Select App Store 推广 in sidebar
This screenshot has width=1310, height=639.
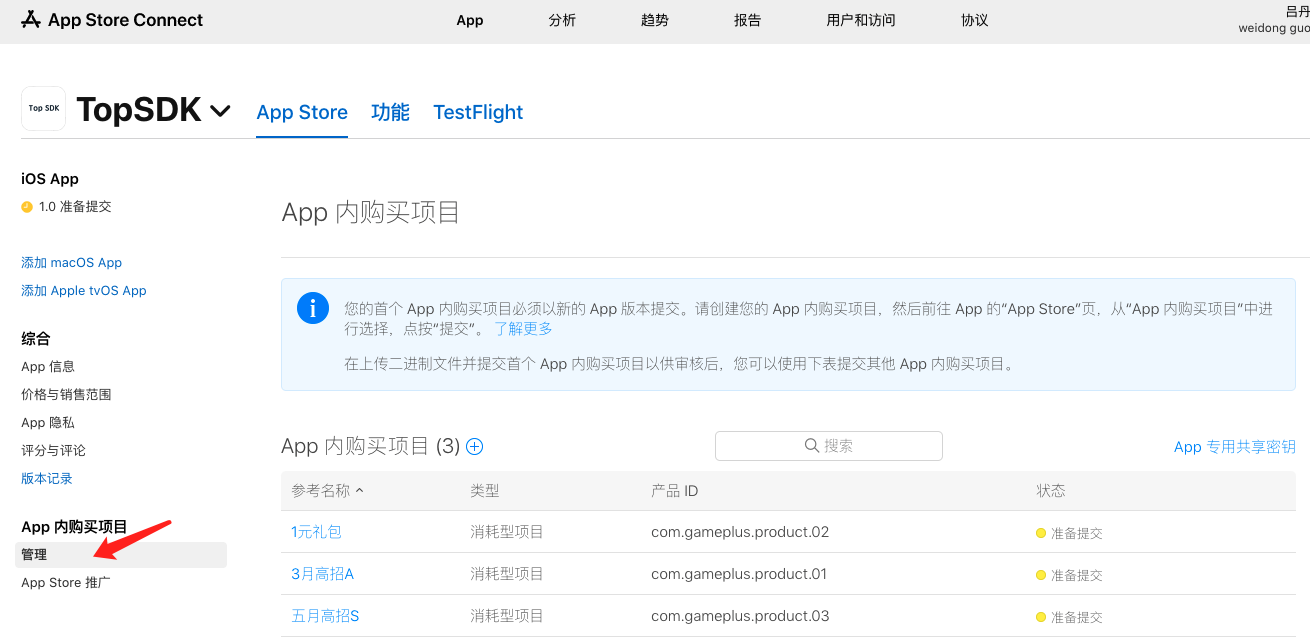[x=66, y=583]
